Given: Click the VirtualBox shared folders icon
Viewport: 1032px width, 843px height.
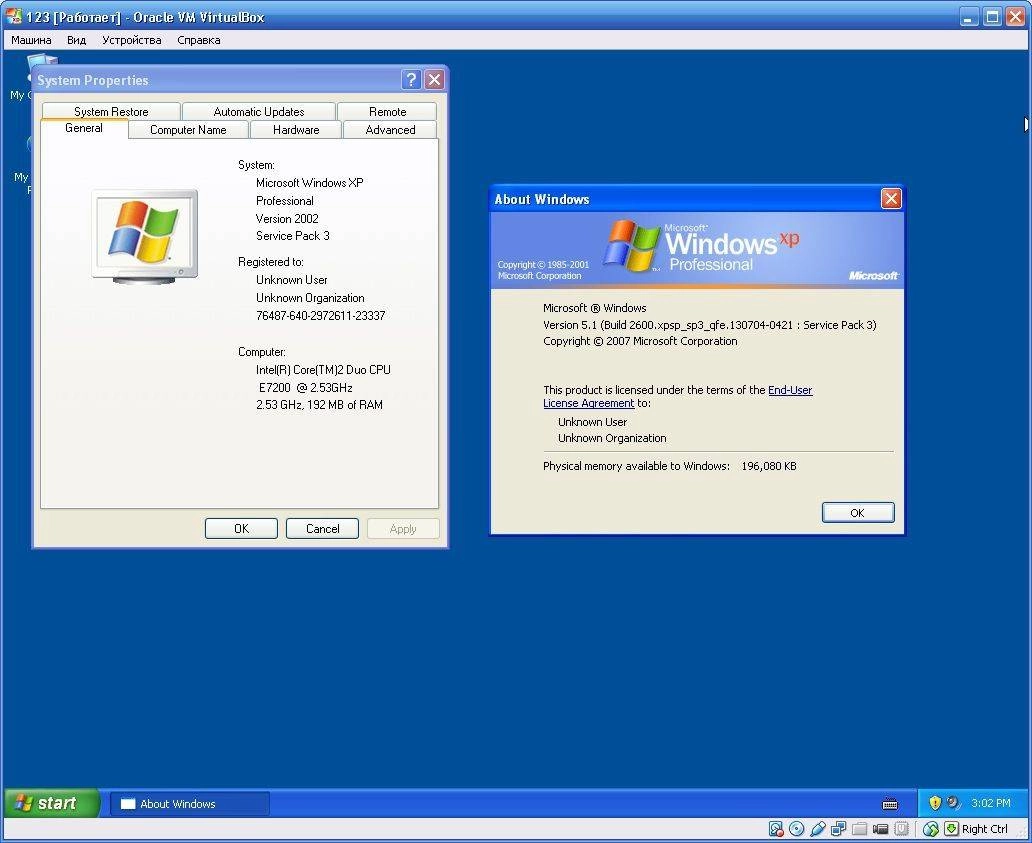Looking at the screenshot, I should pyautogui.click(x=859, y=829).
